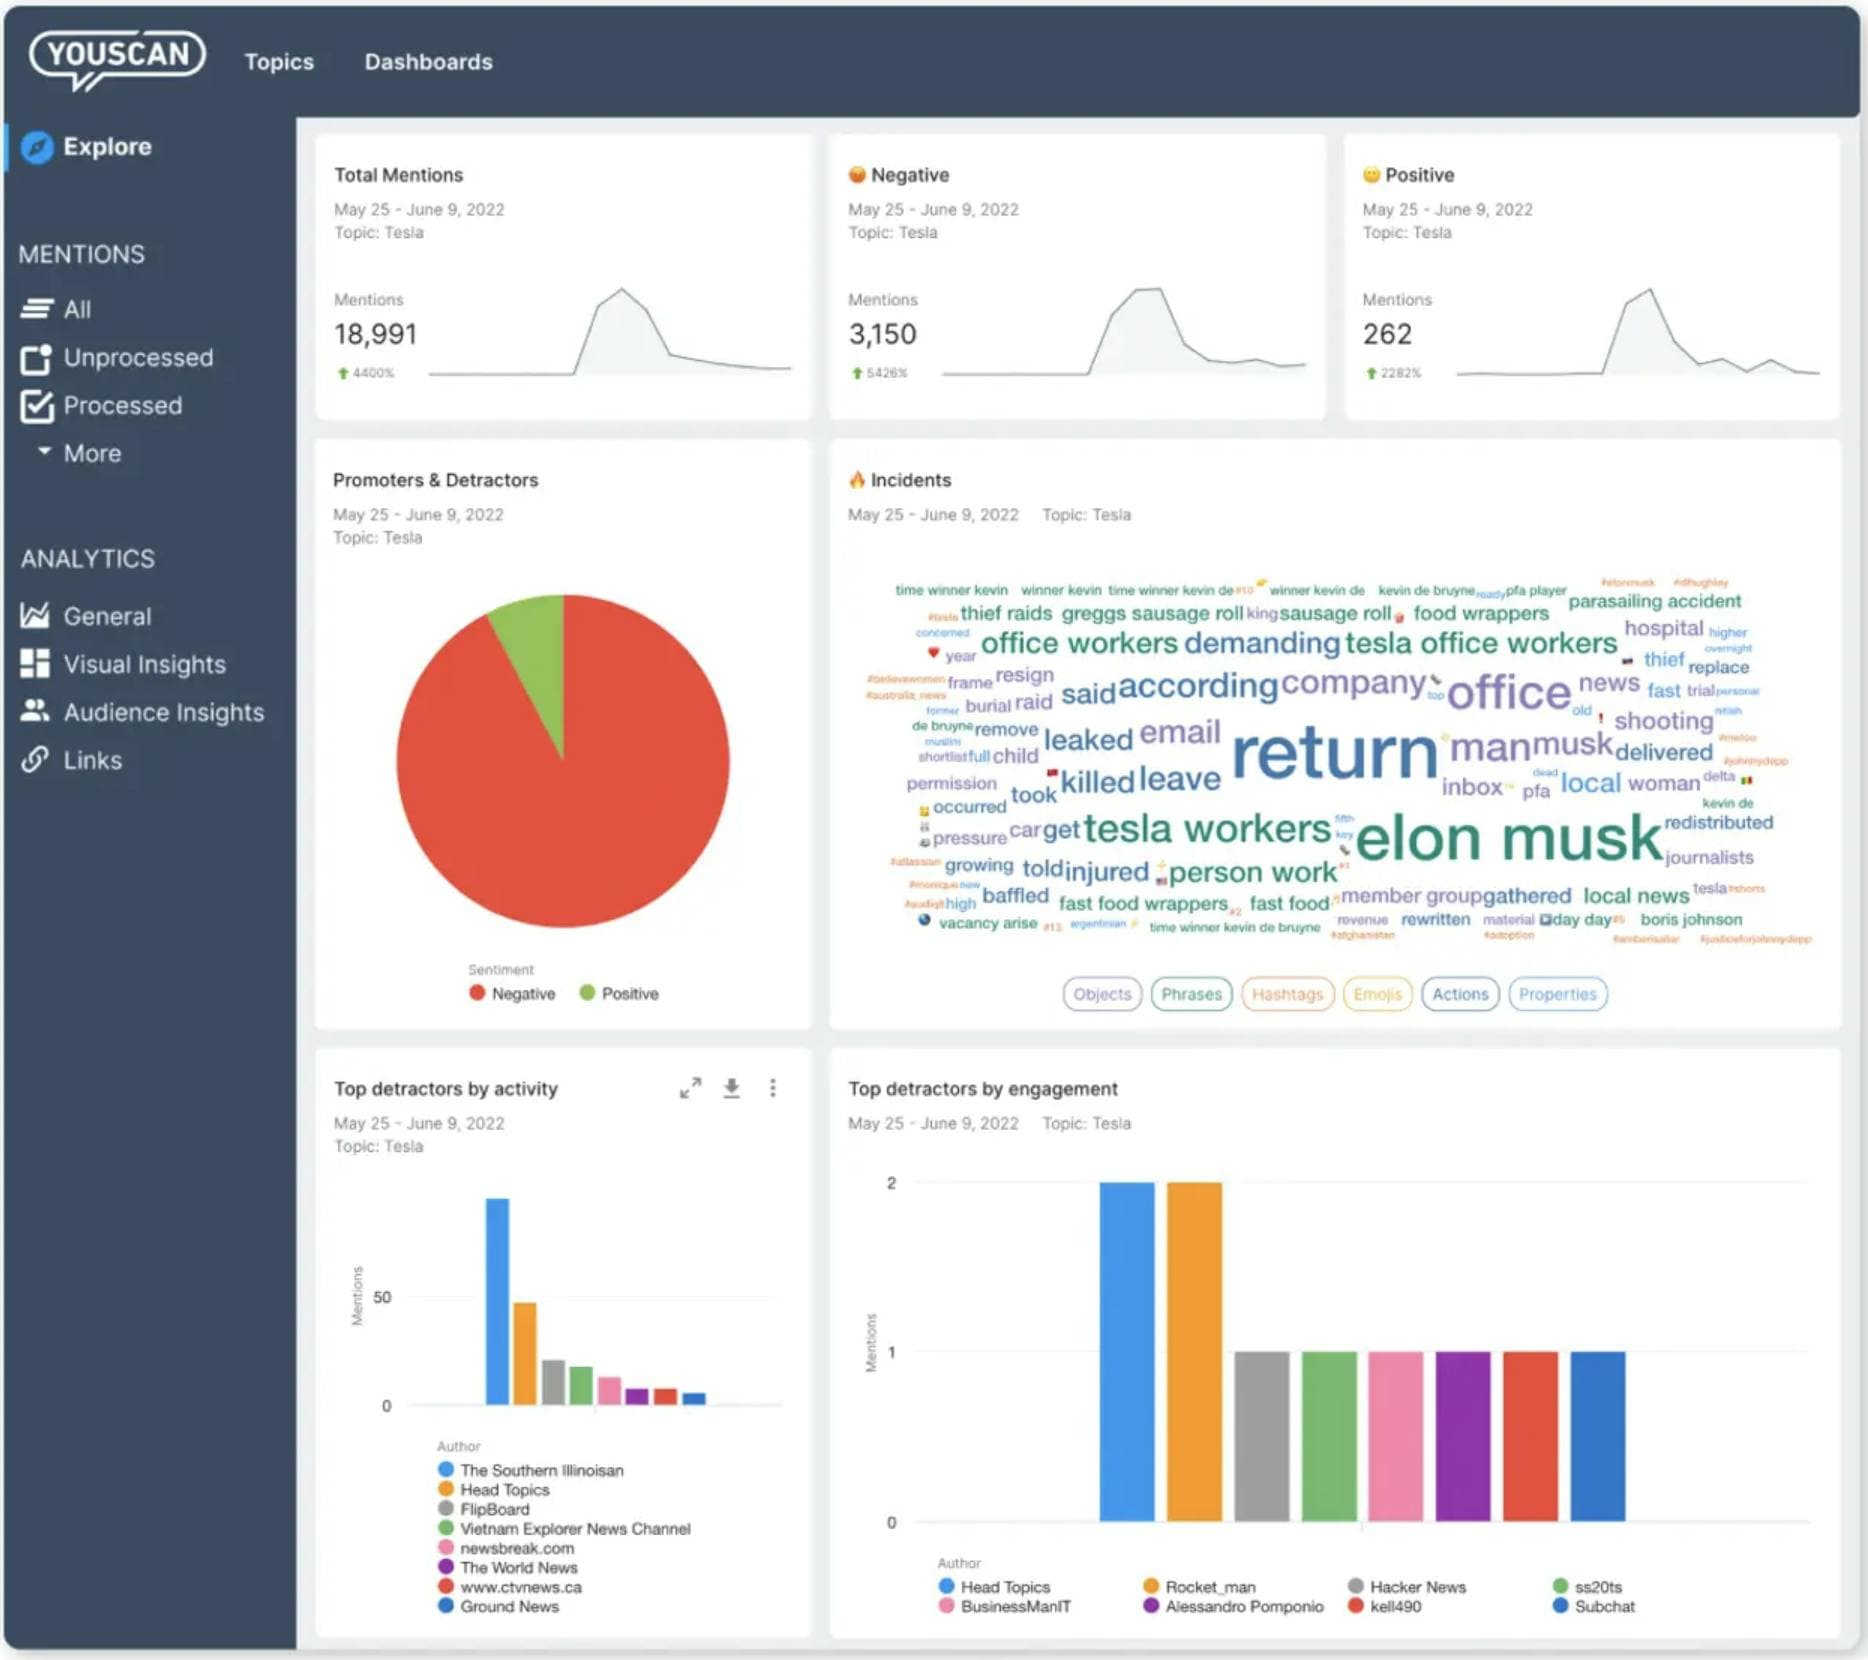Screen dimensions: 1868x1660
Task: Select the Audience Insights people icon
Action: [35, 712]
